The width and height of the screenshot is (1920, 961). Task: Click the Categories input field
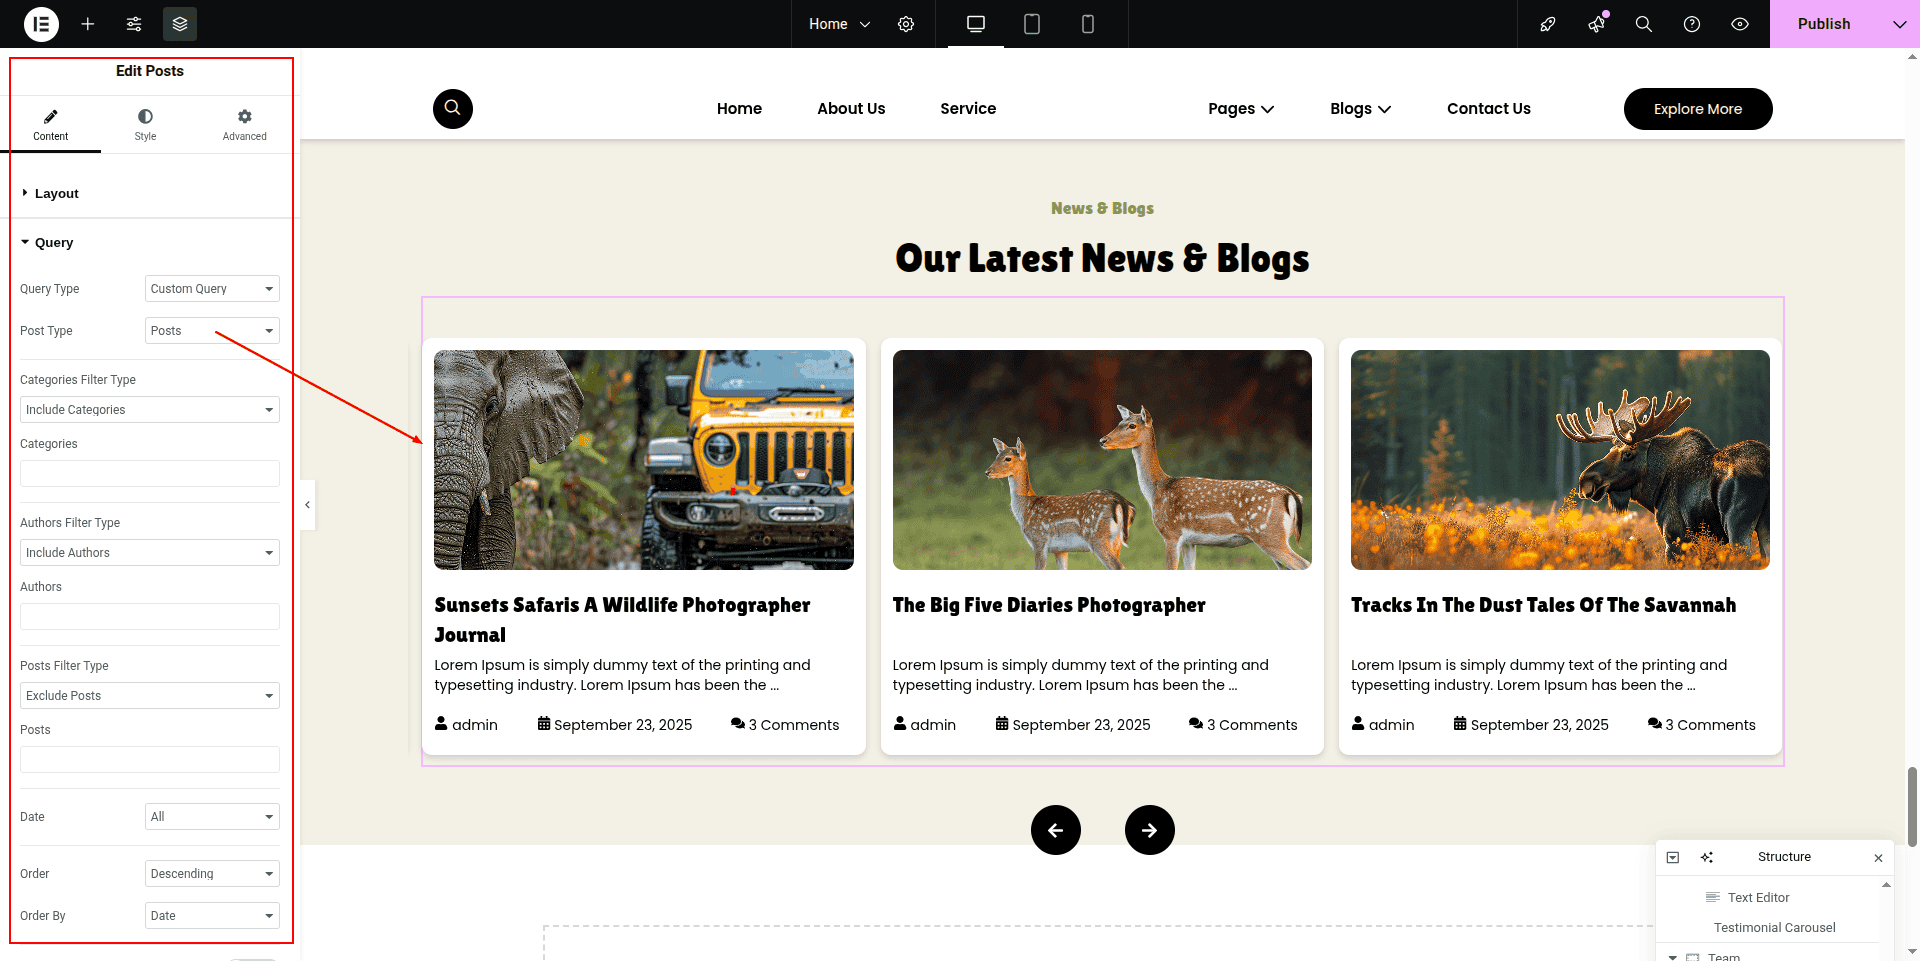150,474
